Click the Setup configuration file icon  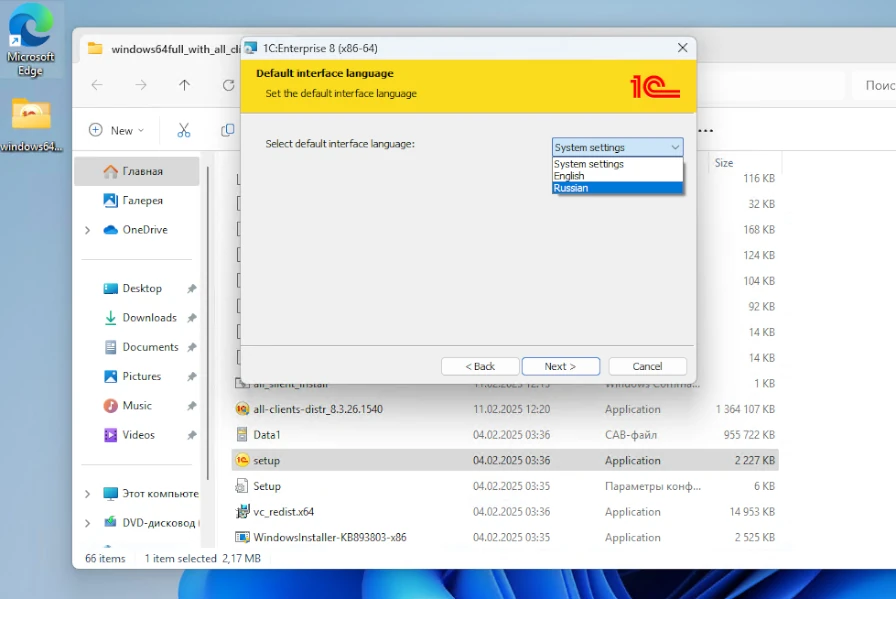click(x=242, y=486)
